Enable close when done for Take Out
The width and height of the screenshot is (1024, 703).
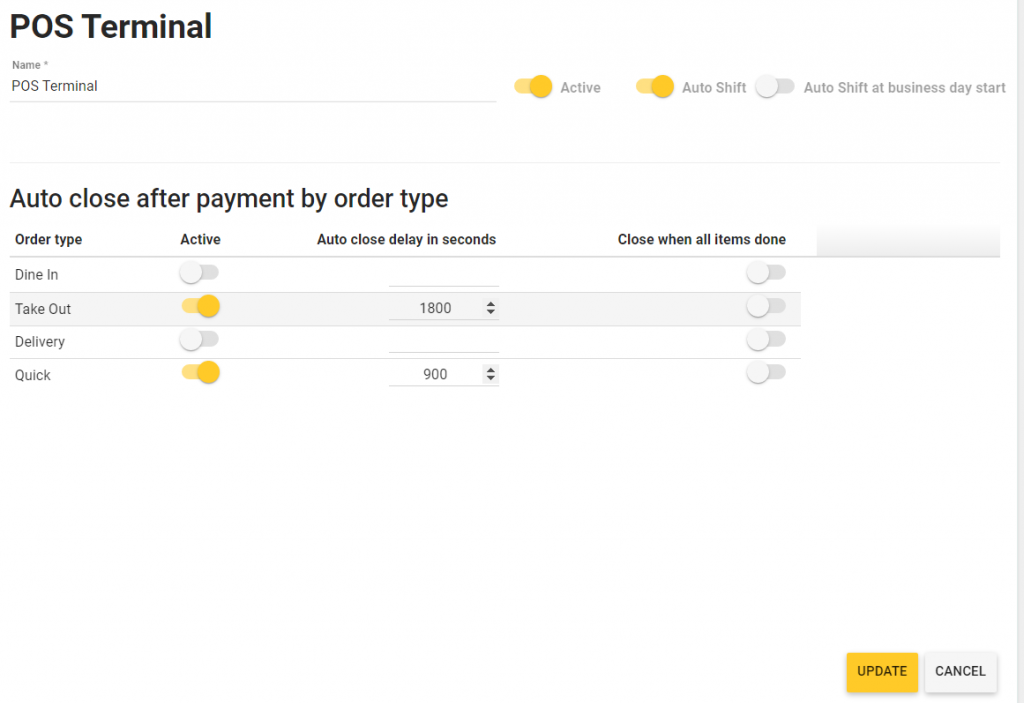pyautogui.click(x=766, y=306)
